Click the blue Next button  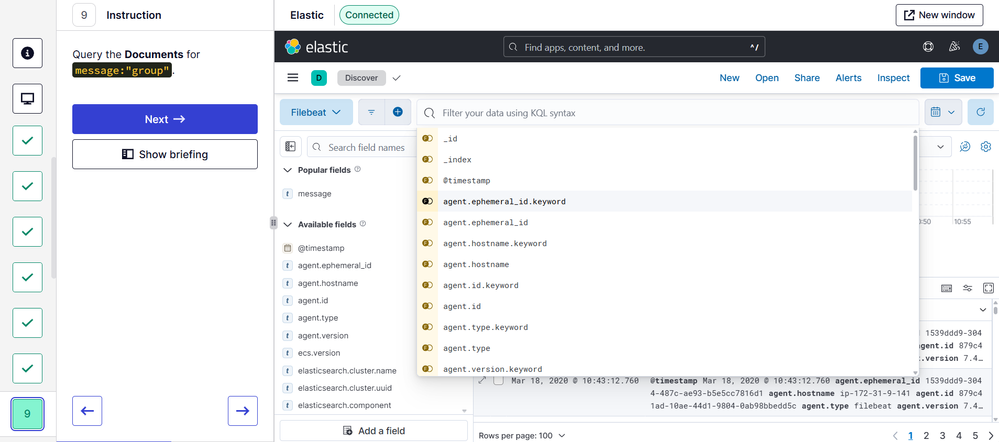click(x=165, y=119)
